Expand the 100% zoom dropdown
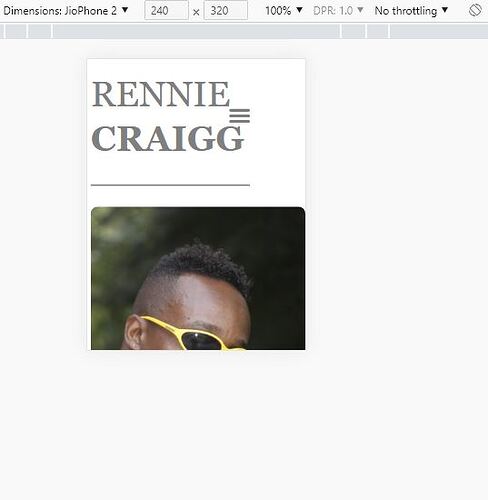The image size is (488, 500). 284,11
